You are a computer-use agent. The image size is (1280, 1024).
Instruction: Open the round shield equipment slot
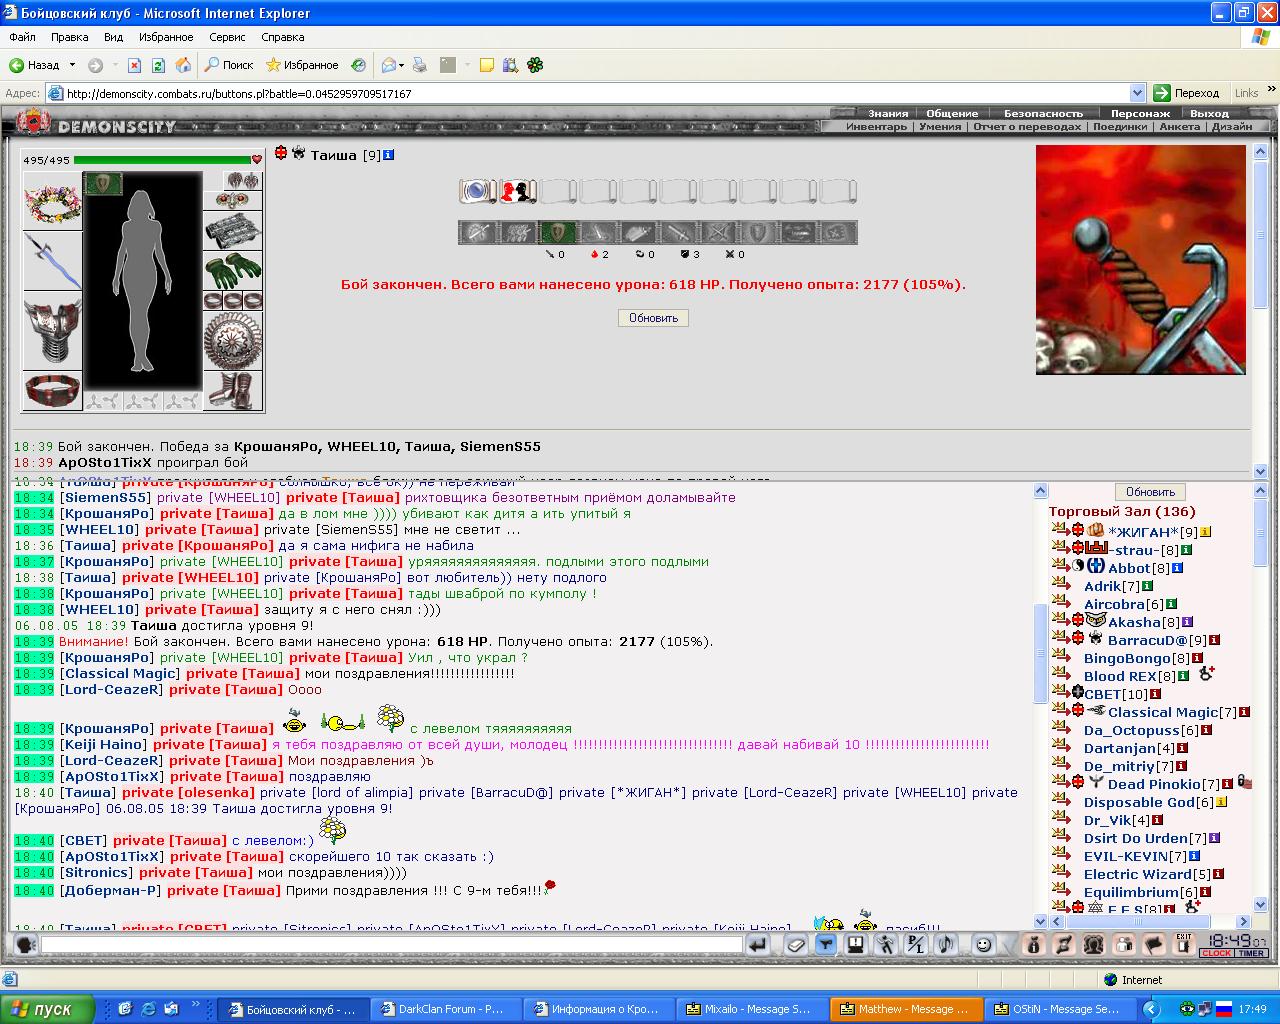pyautogui.click(x=233, y=340)
